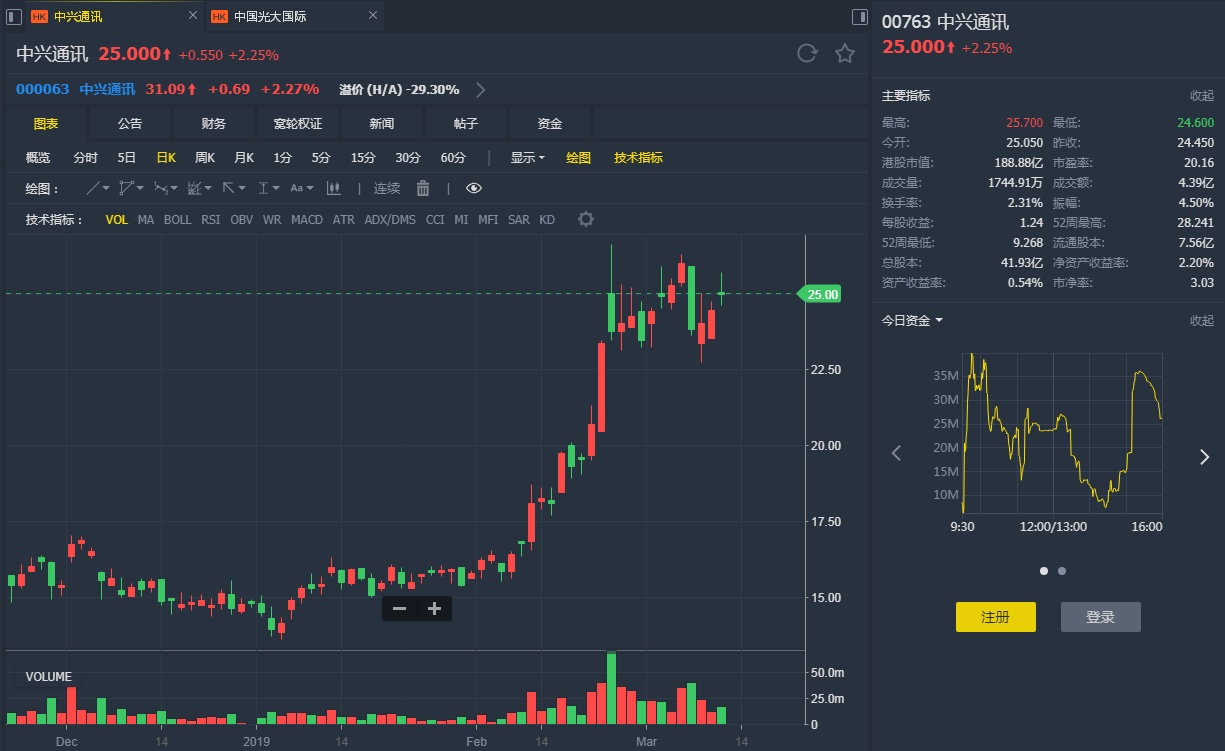Enable the BOLL indicator
1225x751 pixels.
point(177,220)
